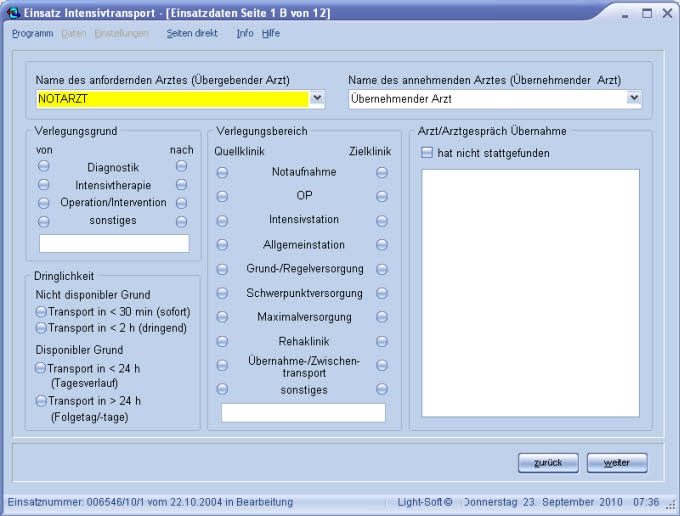Select Allgemeinstation as Quellklinik
Image resolution: width=680 pixels, height=516 pixels.
point(222,245)
